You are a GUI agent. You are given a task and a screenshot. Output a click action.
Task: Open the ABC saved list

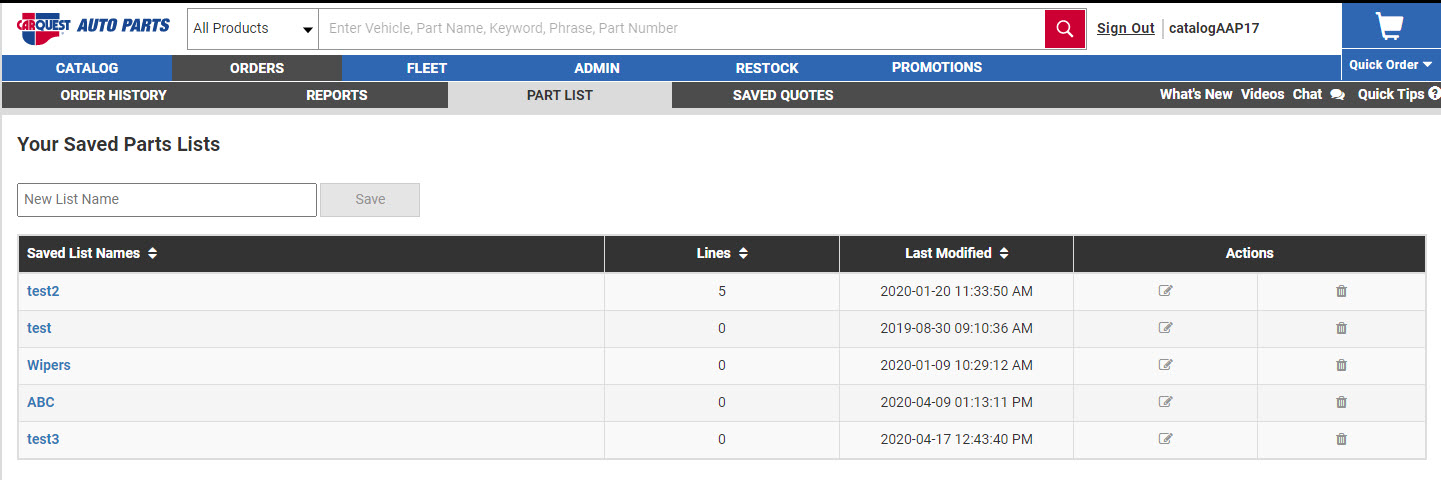(41, 402)
